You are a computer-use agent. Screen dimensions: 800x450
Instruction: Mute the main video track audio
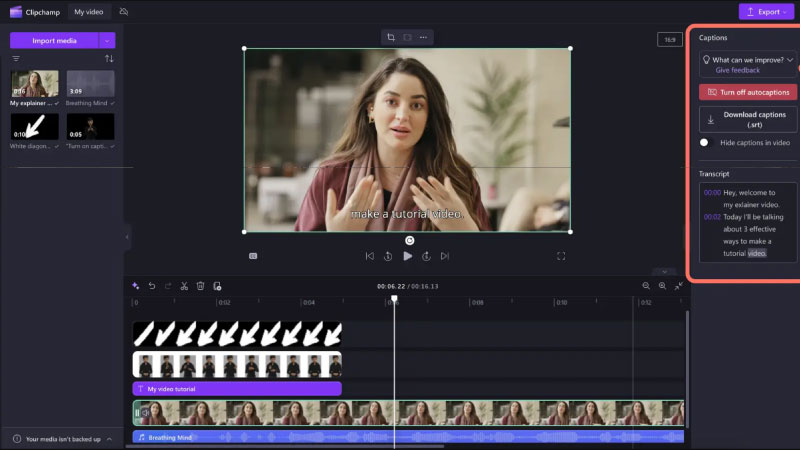pyautogui.click(x=146, y=412)
